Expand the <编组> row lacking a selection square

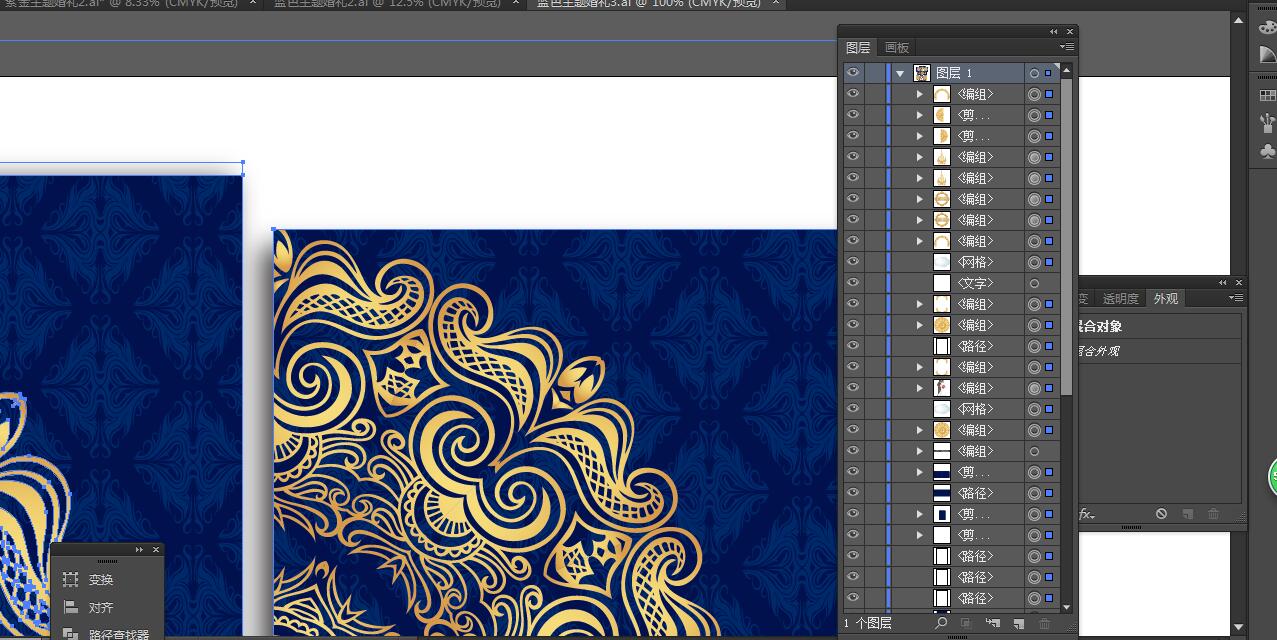coord(920,451)
